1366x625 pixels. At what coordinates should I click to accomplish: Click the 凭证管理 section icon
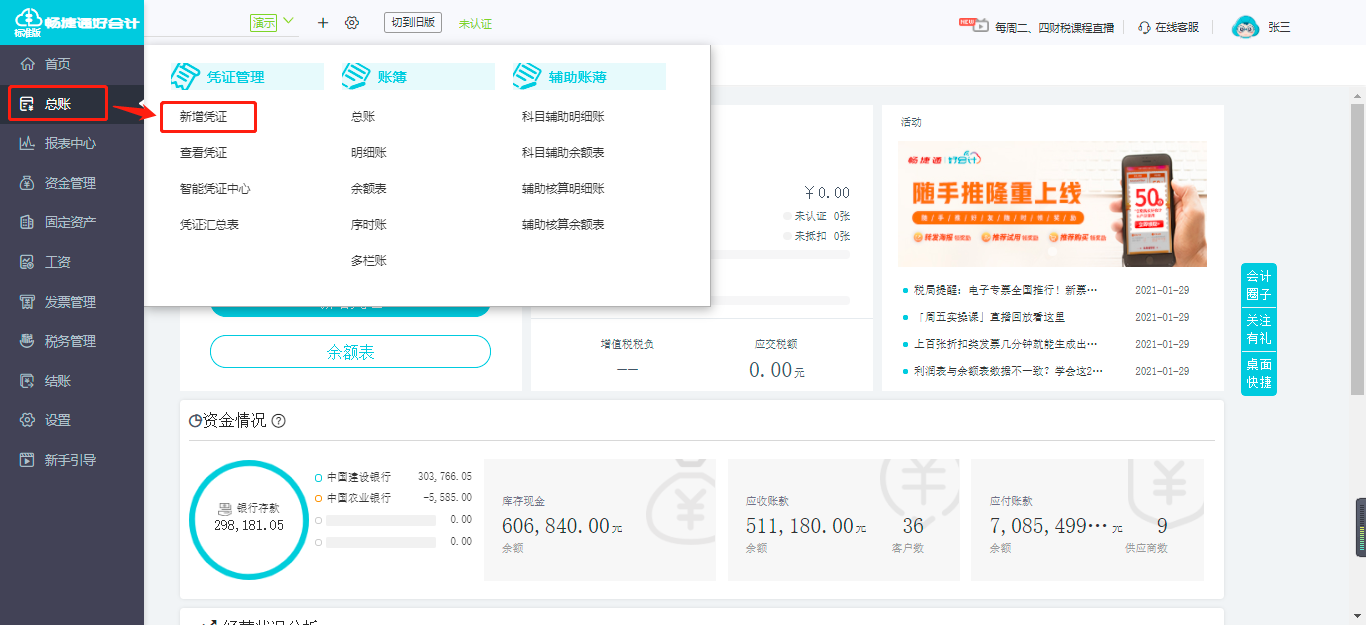pos(185,76)
